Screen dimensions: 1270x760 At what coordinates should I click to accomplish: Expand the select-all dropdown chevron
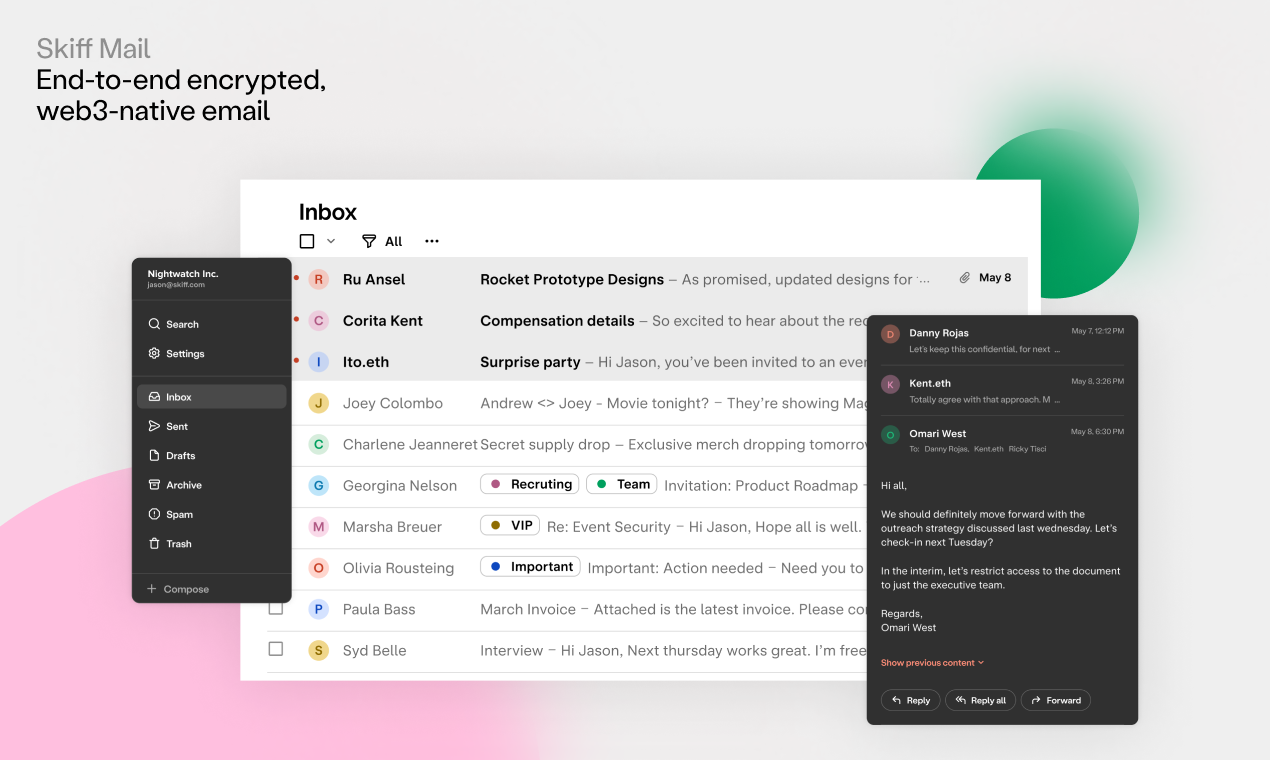click(x=331, y=241)
